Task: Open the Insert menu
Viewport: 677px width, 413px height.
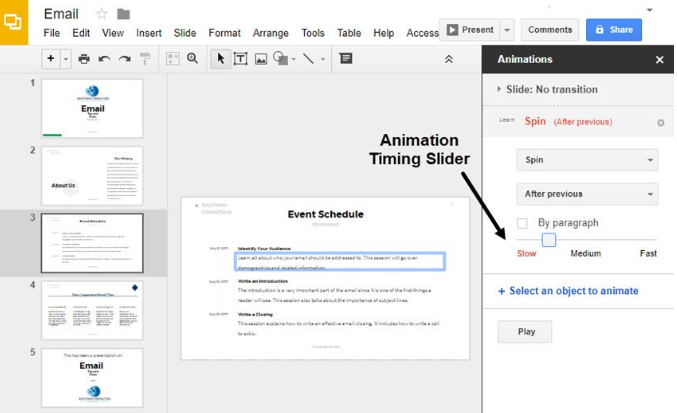Action: pyautogui.click(x=149, y=33)
